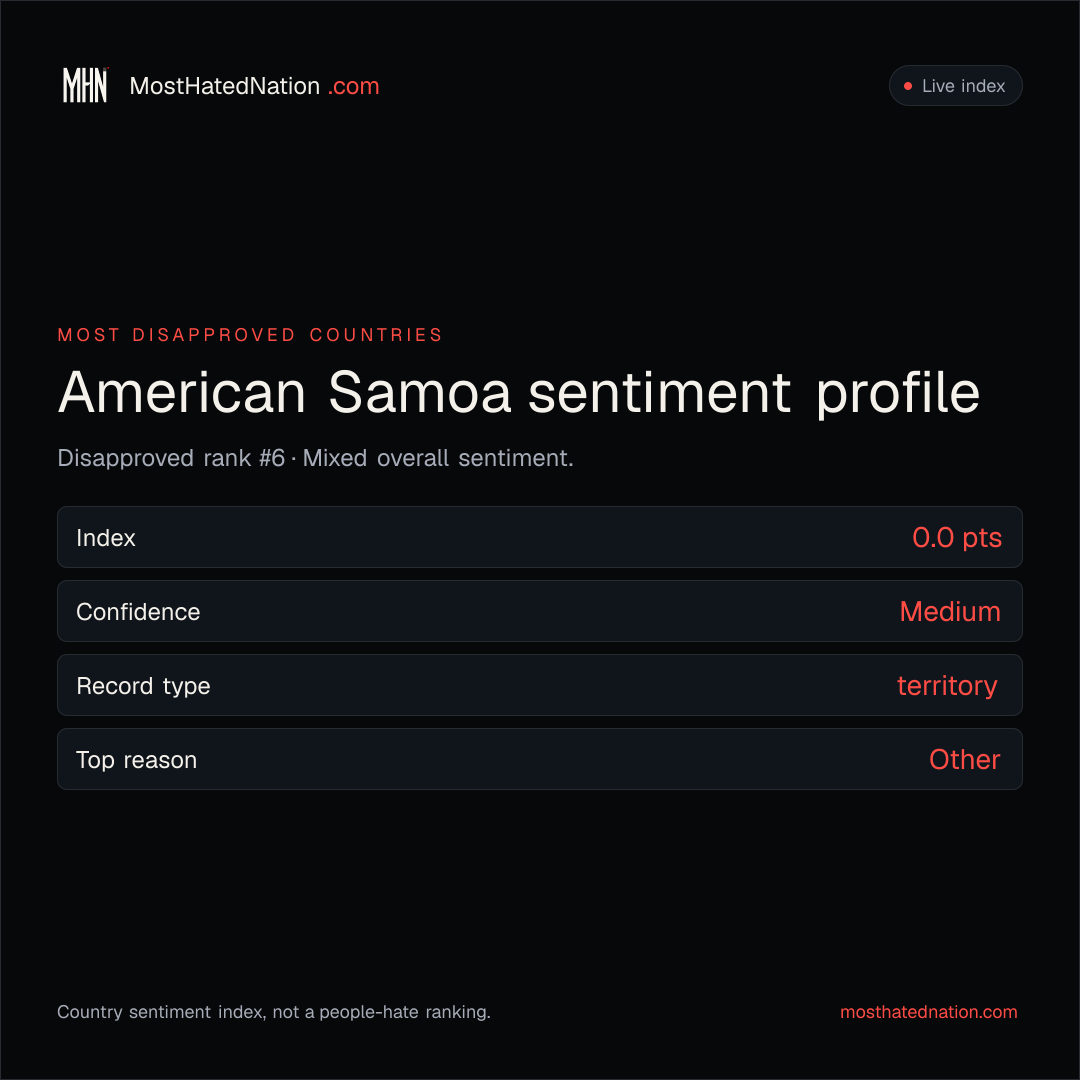This screenshot has height=1080, width=1080.
Task: Click the red Live index dot
Action: (x=908, y=86)
